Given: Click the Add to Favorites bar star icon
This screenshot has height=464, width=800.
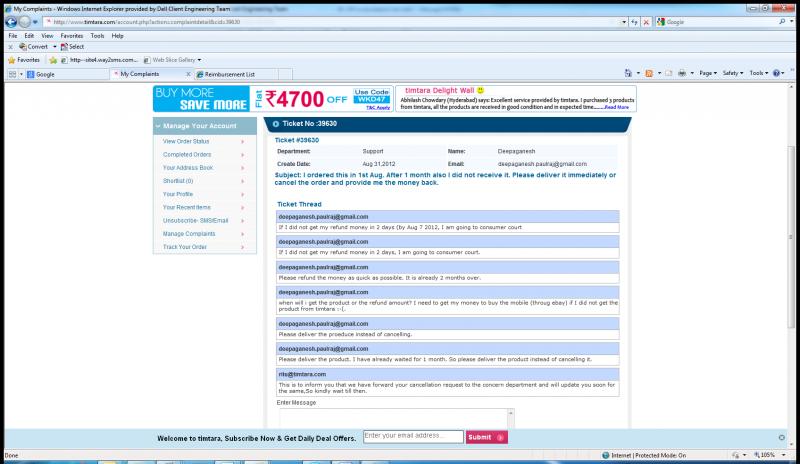Looking at the screenshot, I should click(x=53, y=60).
